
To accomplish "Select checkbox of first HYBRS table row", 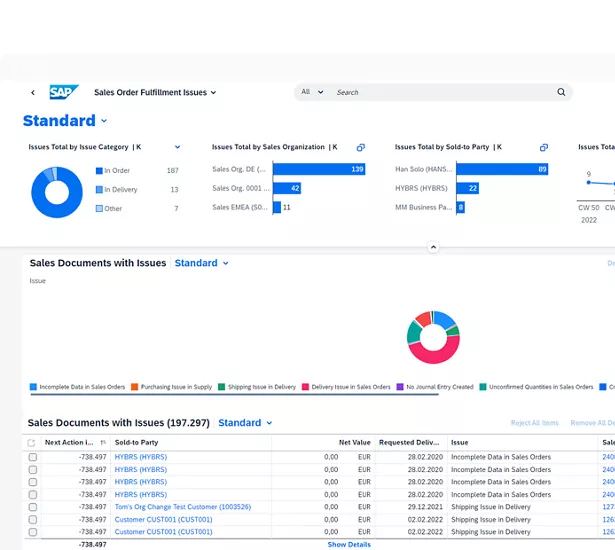I will pos(33,457).
